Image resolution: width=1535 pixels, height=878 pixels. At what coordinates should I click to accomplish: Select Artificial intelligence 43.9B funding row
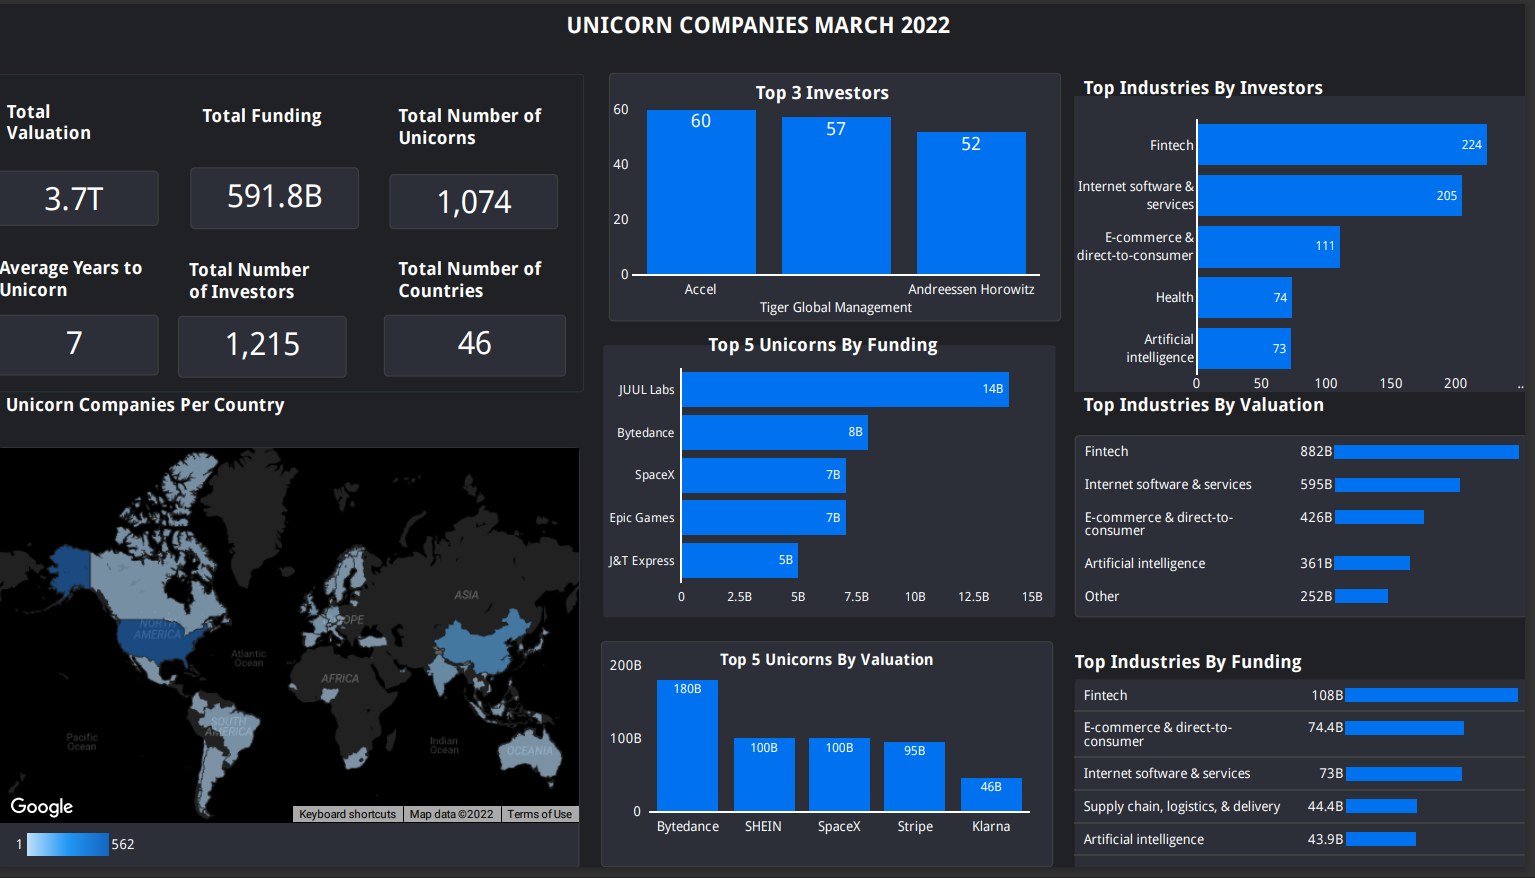pyautogui.click(x=1300, y=839)
